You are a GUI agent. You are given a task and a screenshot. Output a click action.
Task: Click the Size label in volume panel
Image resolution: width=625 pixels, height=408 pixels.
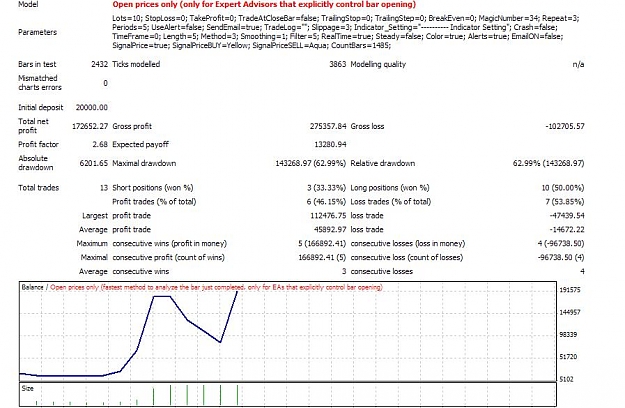[28, 388]
